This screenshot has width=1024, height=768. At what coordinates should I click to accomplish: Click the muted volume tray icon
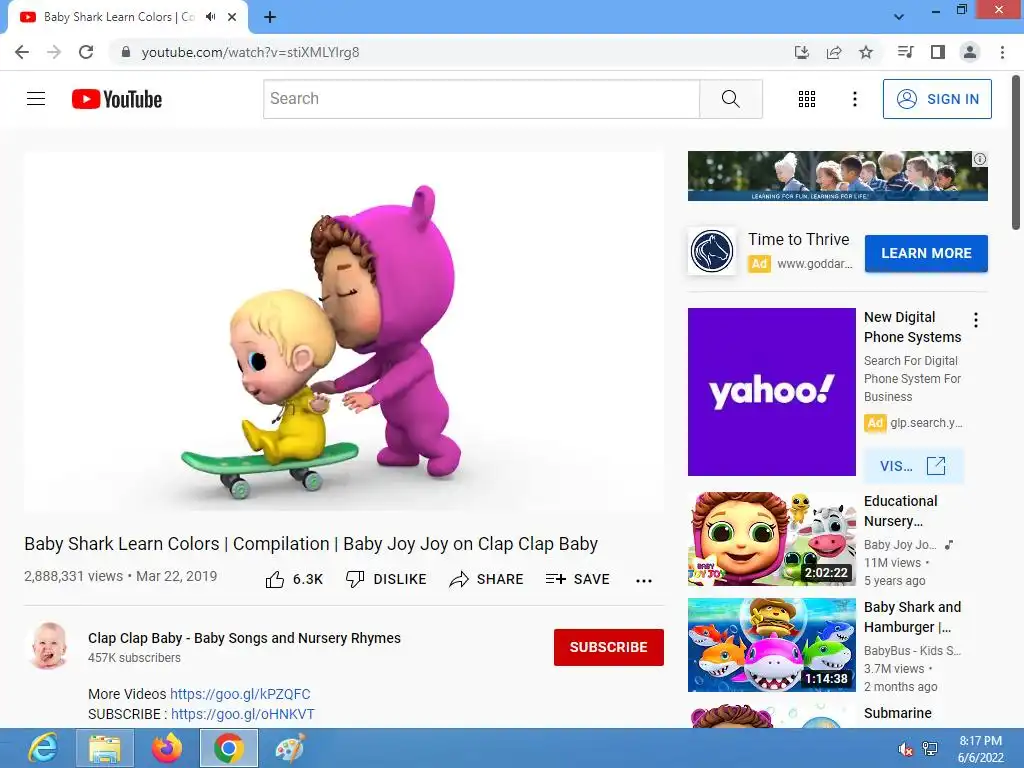pyautogui.click(x=906, y=749)
